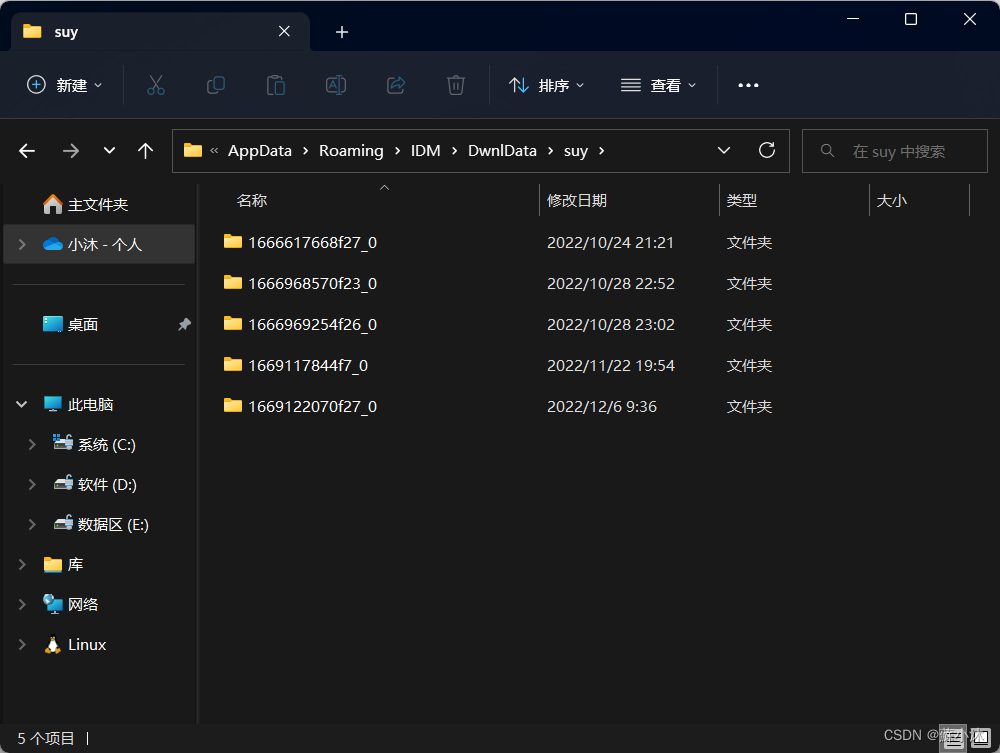The image size is (1000, 753).
Task: Open the 1666617668f27_0 folder icon
Action: click(233, 242)
